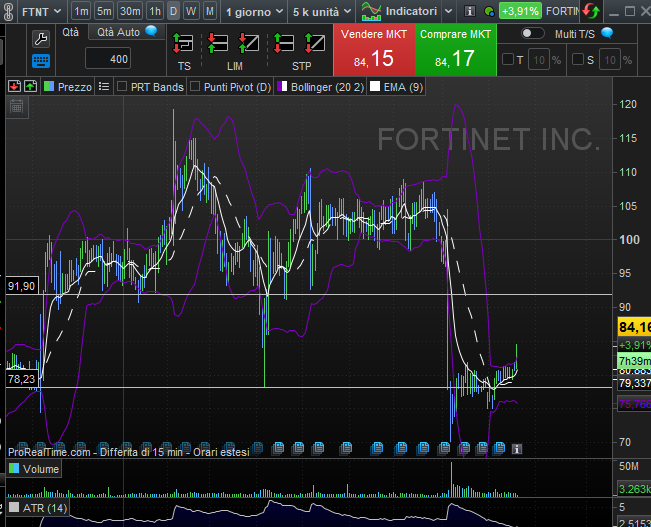Open the 5 k unità dropdown

point(318,11)
